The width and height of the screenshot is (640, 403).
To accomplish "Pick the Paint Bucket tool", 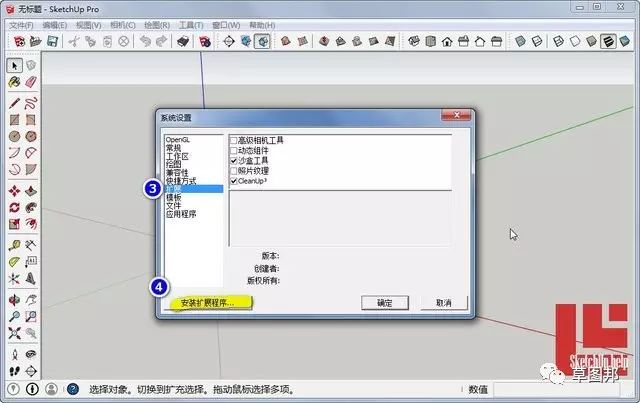I will click(x=15, y=82).
